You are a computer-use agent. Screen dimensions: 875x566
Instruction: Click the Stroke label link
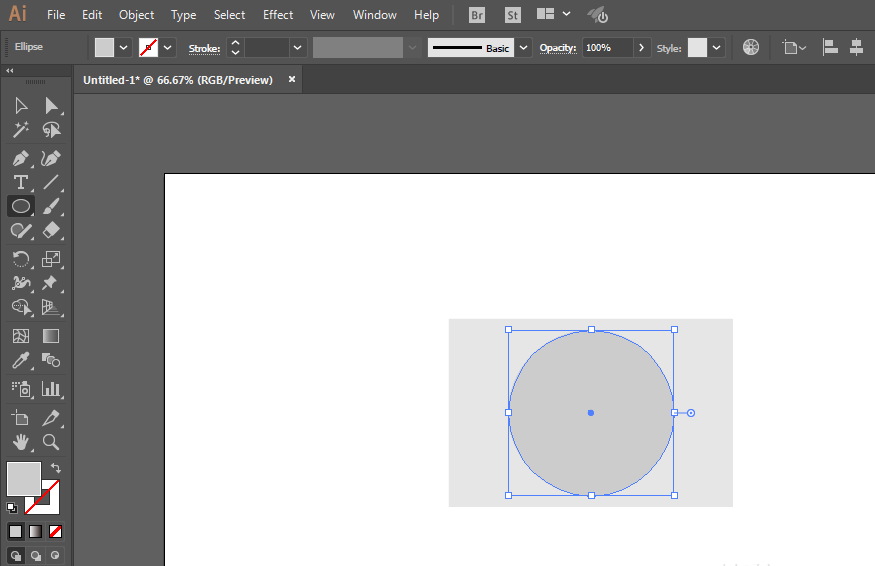[204, 48]
